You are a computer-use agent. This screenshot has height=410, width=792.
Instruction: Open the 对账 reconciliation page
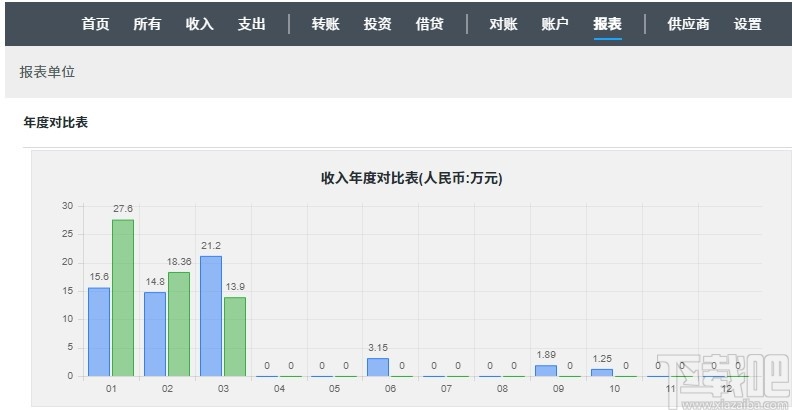click(x=503, y=24)
